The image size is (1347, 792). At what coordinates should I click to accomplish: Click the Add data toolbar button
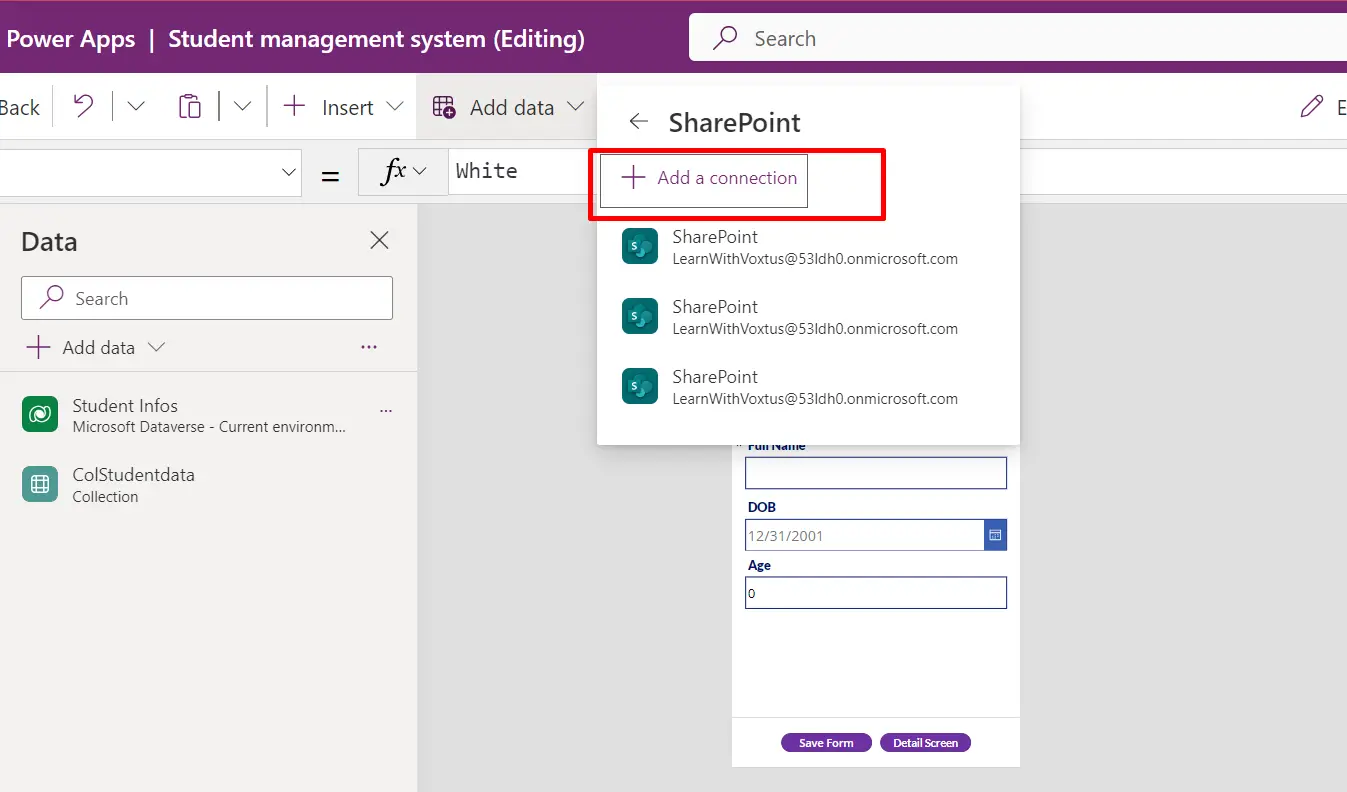[507, 107]
